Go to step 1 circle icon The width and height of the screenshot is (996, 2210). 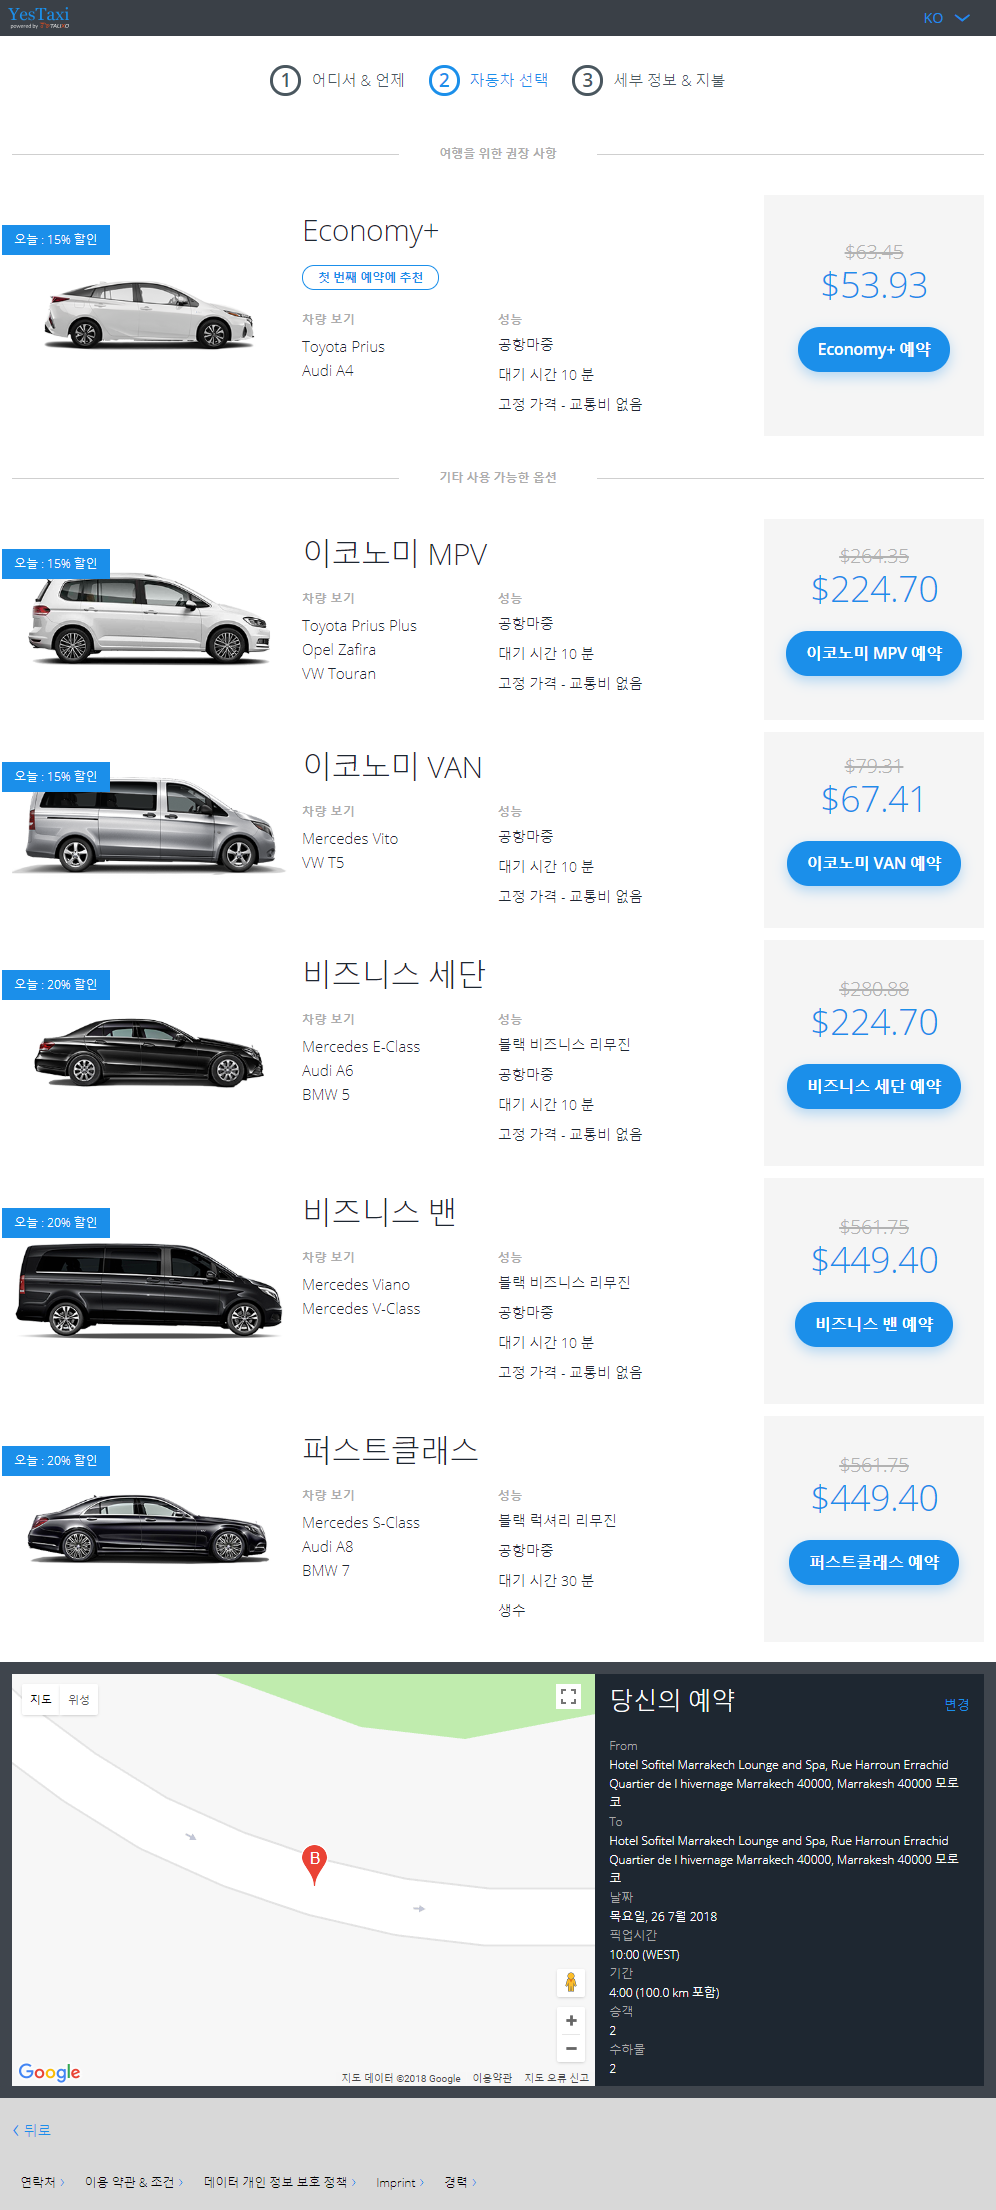(285, 80)
